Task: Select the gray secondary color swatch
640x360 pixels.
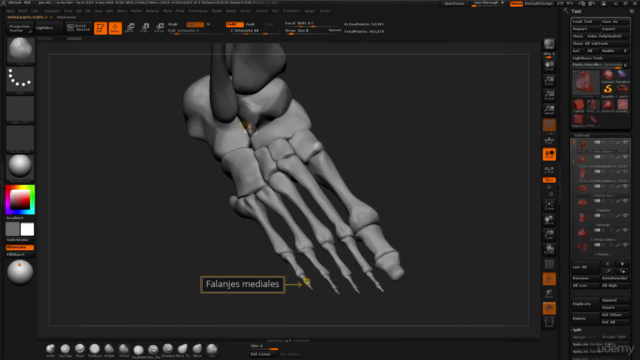Action: (x=13, y=229)
